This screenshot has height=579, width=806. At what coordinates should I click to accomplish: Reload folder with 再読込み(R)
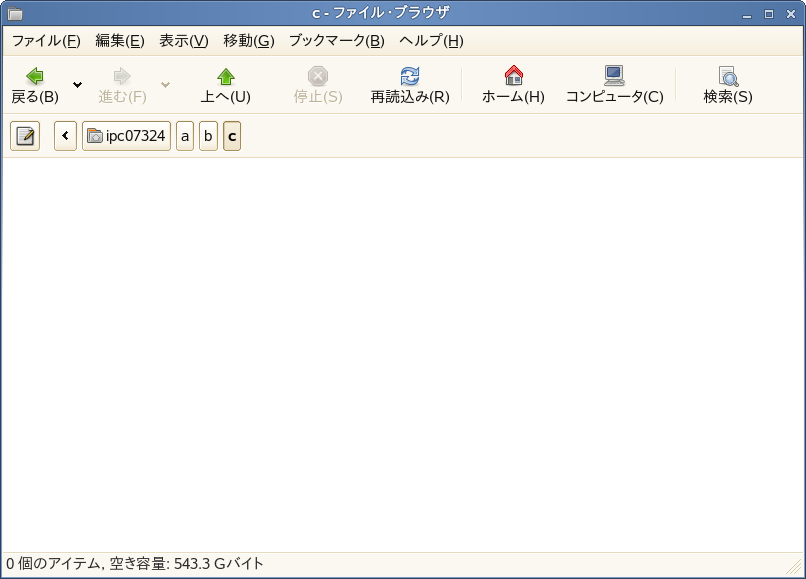(x=410, y=85)
